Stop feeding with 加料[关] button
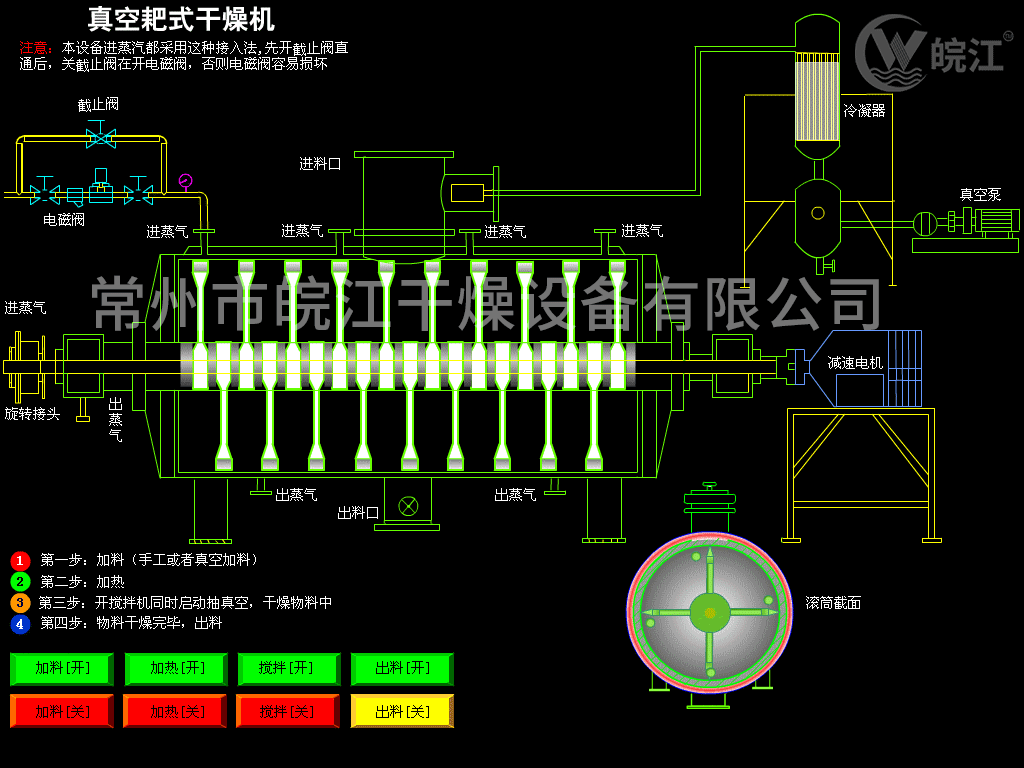Screen dimensions: 1024x768 62,711
